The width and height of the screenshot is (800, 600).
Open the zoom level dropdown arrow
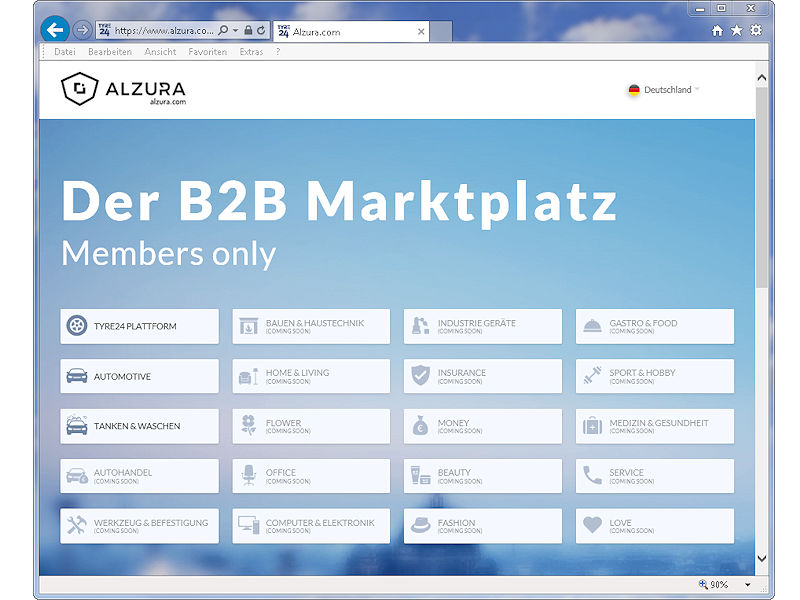[x=747, y=585]
